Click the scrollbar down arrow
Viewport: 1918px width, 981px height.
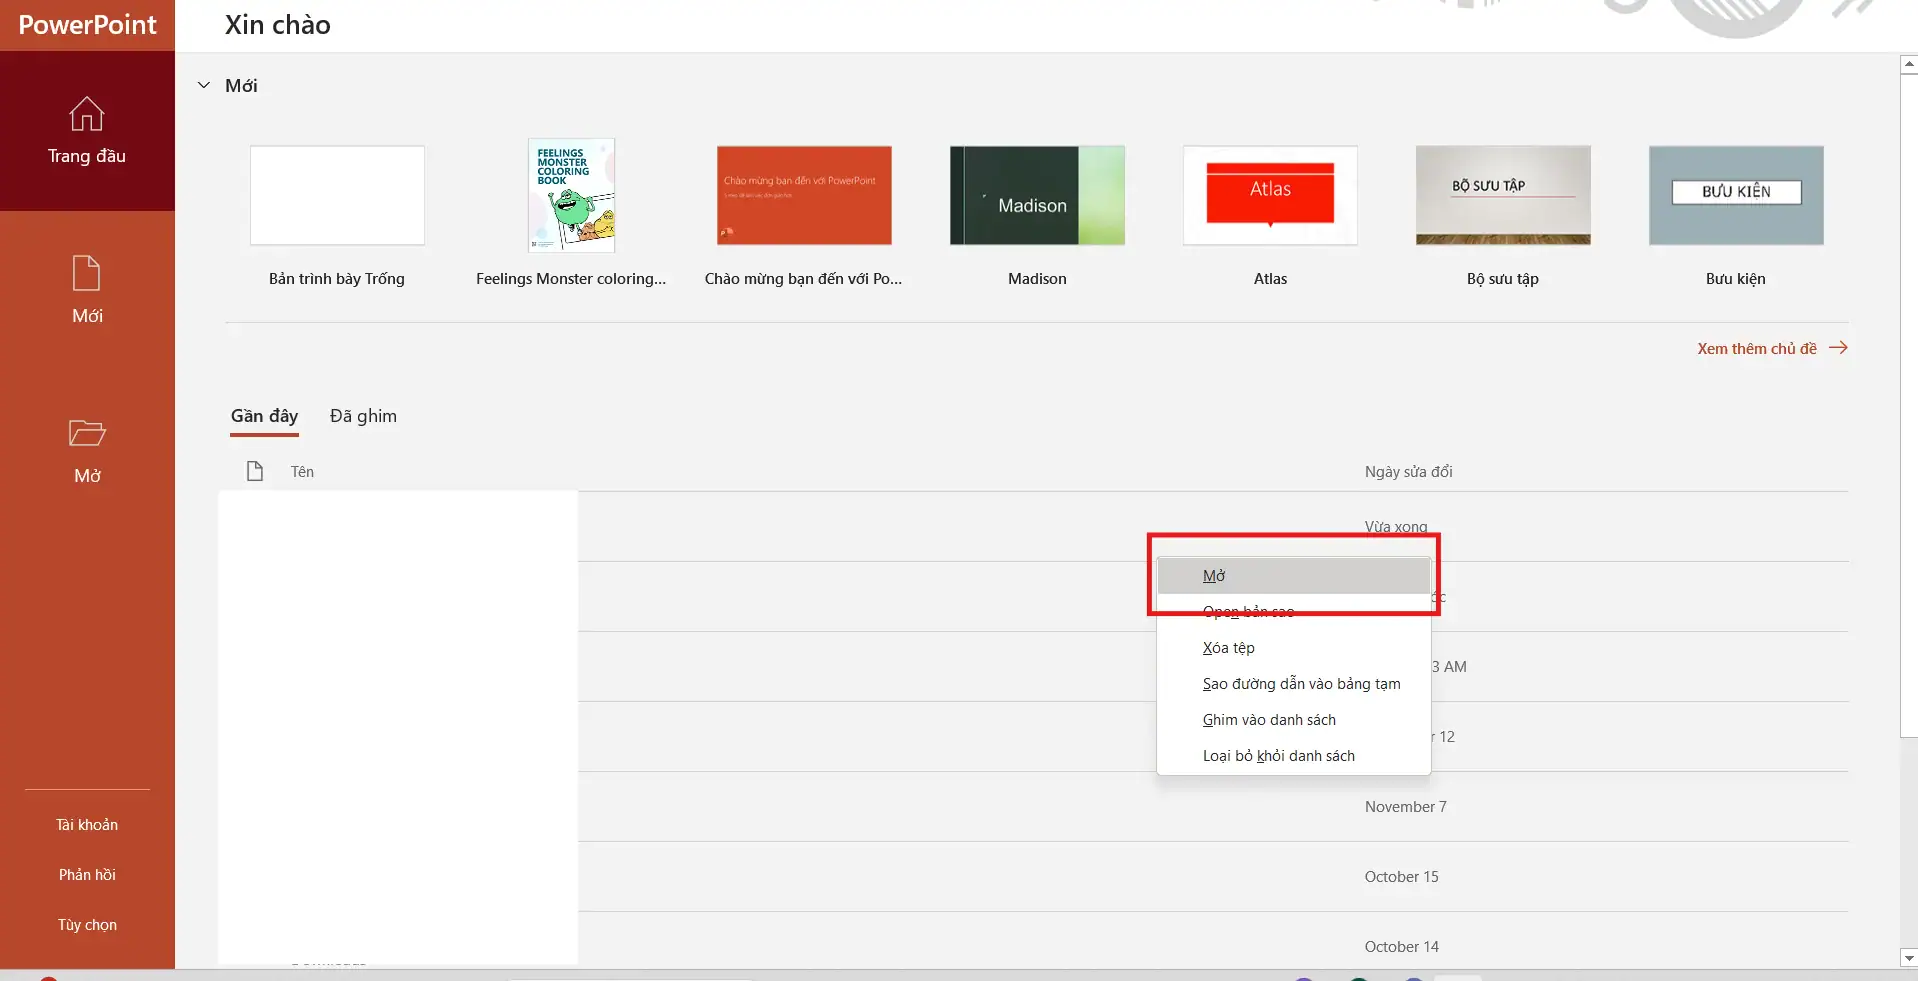(x=1908, y=959)
